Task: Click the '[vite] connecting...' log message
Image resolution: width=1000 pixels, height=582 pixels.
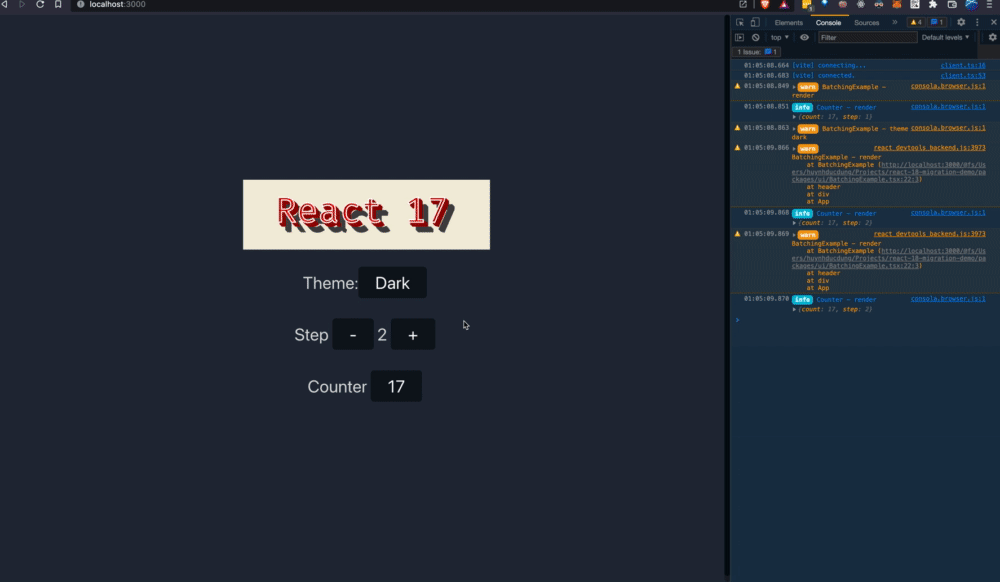Action: [829, 65]
